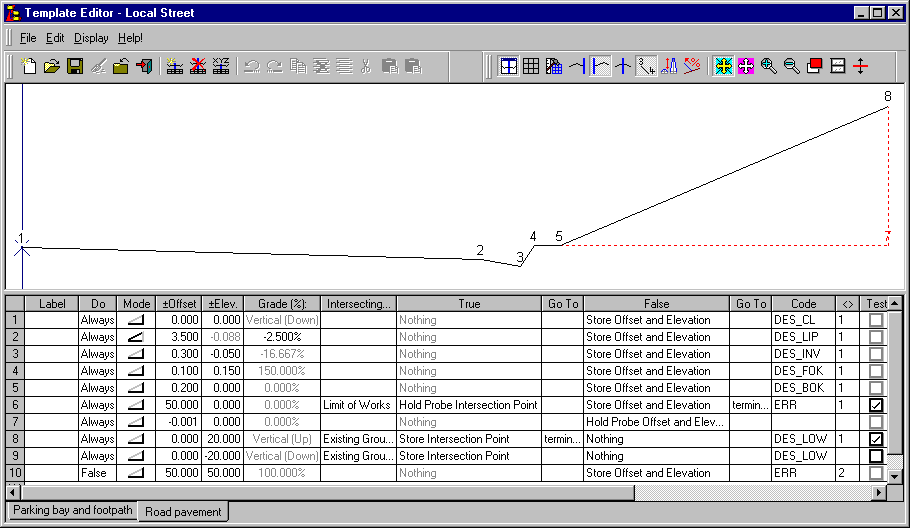Toggle the right side template icon with blue bar left
The image size is (910, 528).
600,66
